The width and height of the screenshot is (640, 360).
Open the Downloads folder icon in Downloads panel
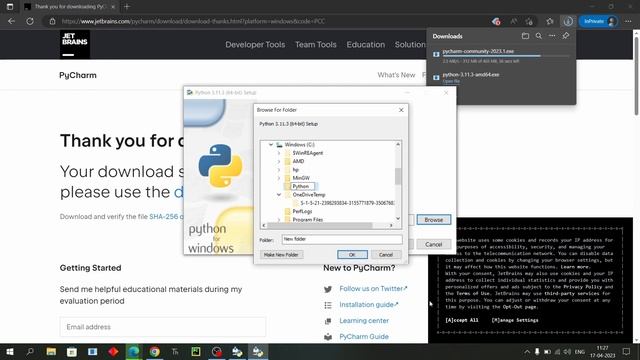tap(525, 36)
